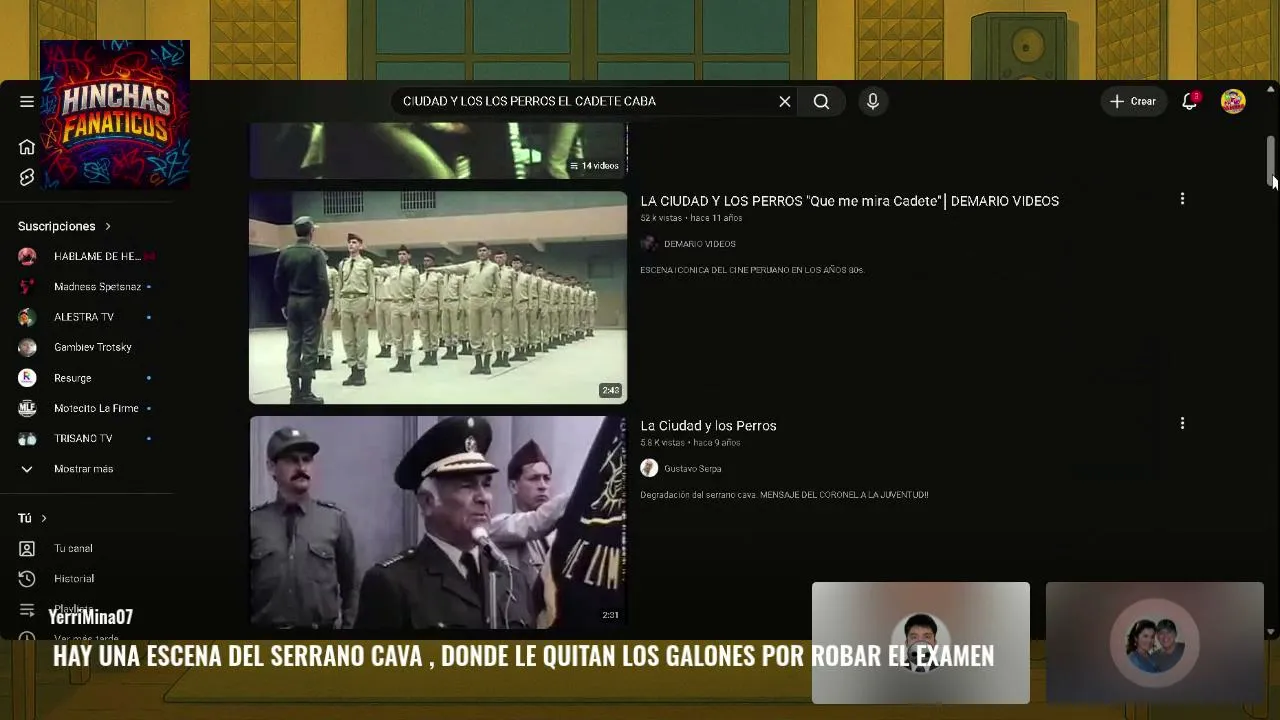
Task: Open Historial in sidebar
Action: (x=74, y=579)
